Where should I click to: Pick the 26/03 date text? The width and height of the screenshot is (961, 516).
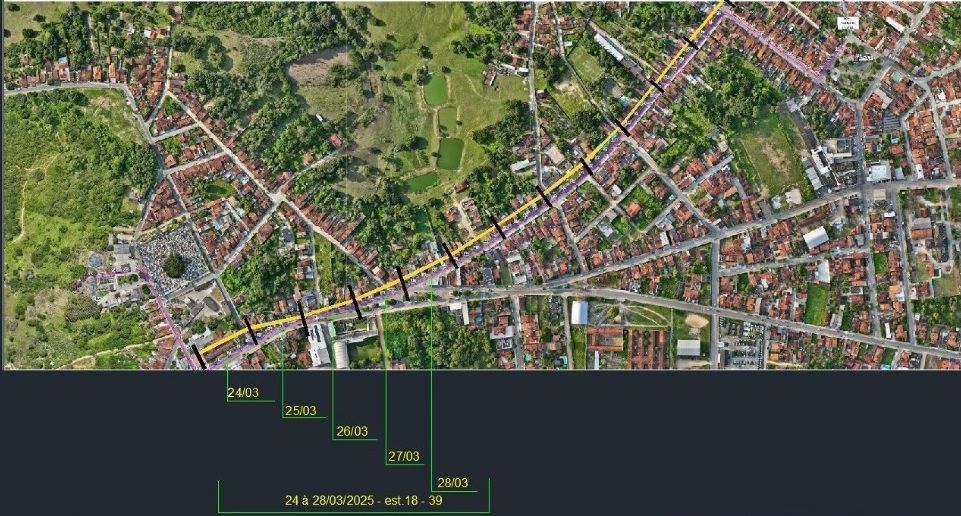coord(352,432)
